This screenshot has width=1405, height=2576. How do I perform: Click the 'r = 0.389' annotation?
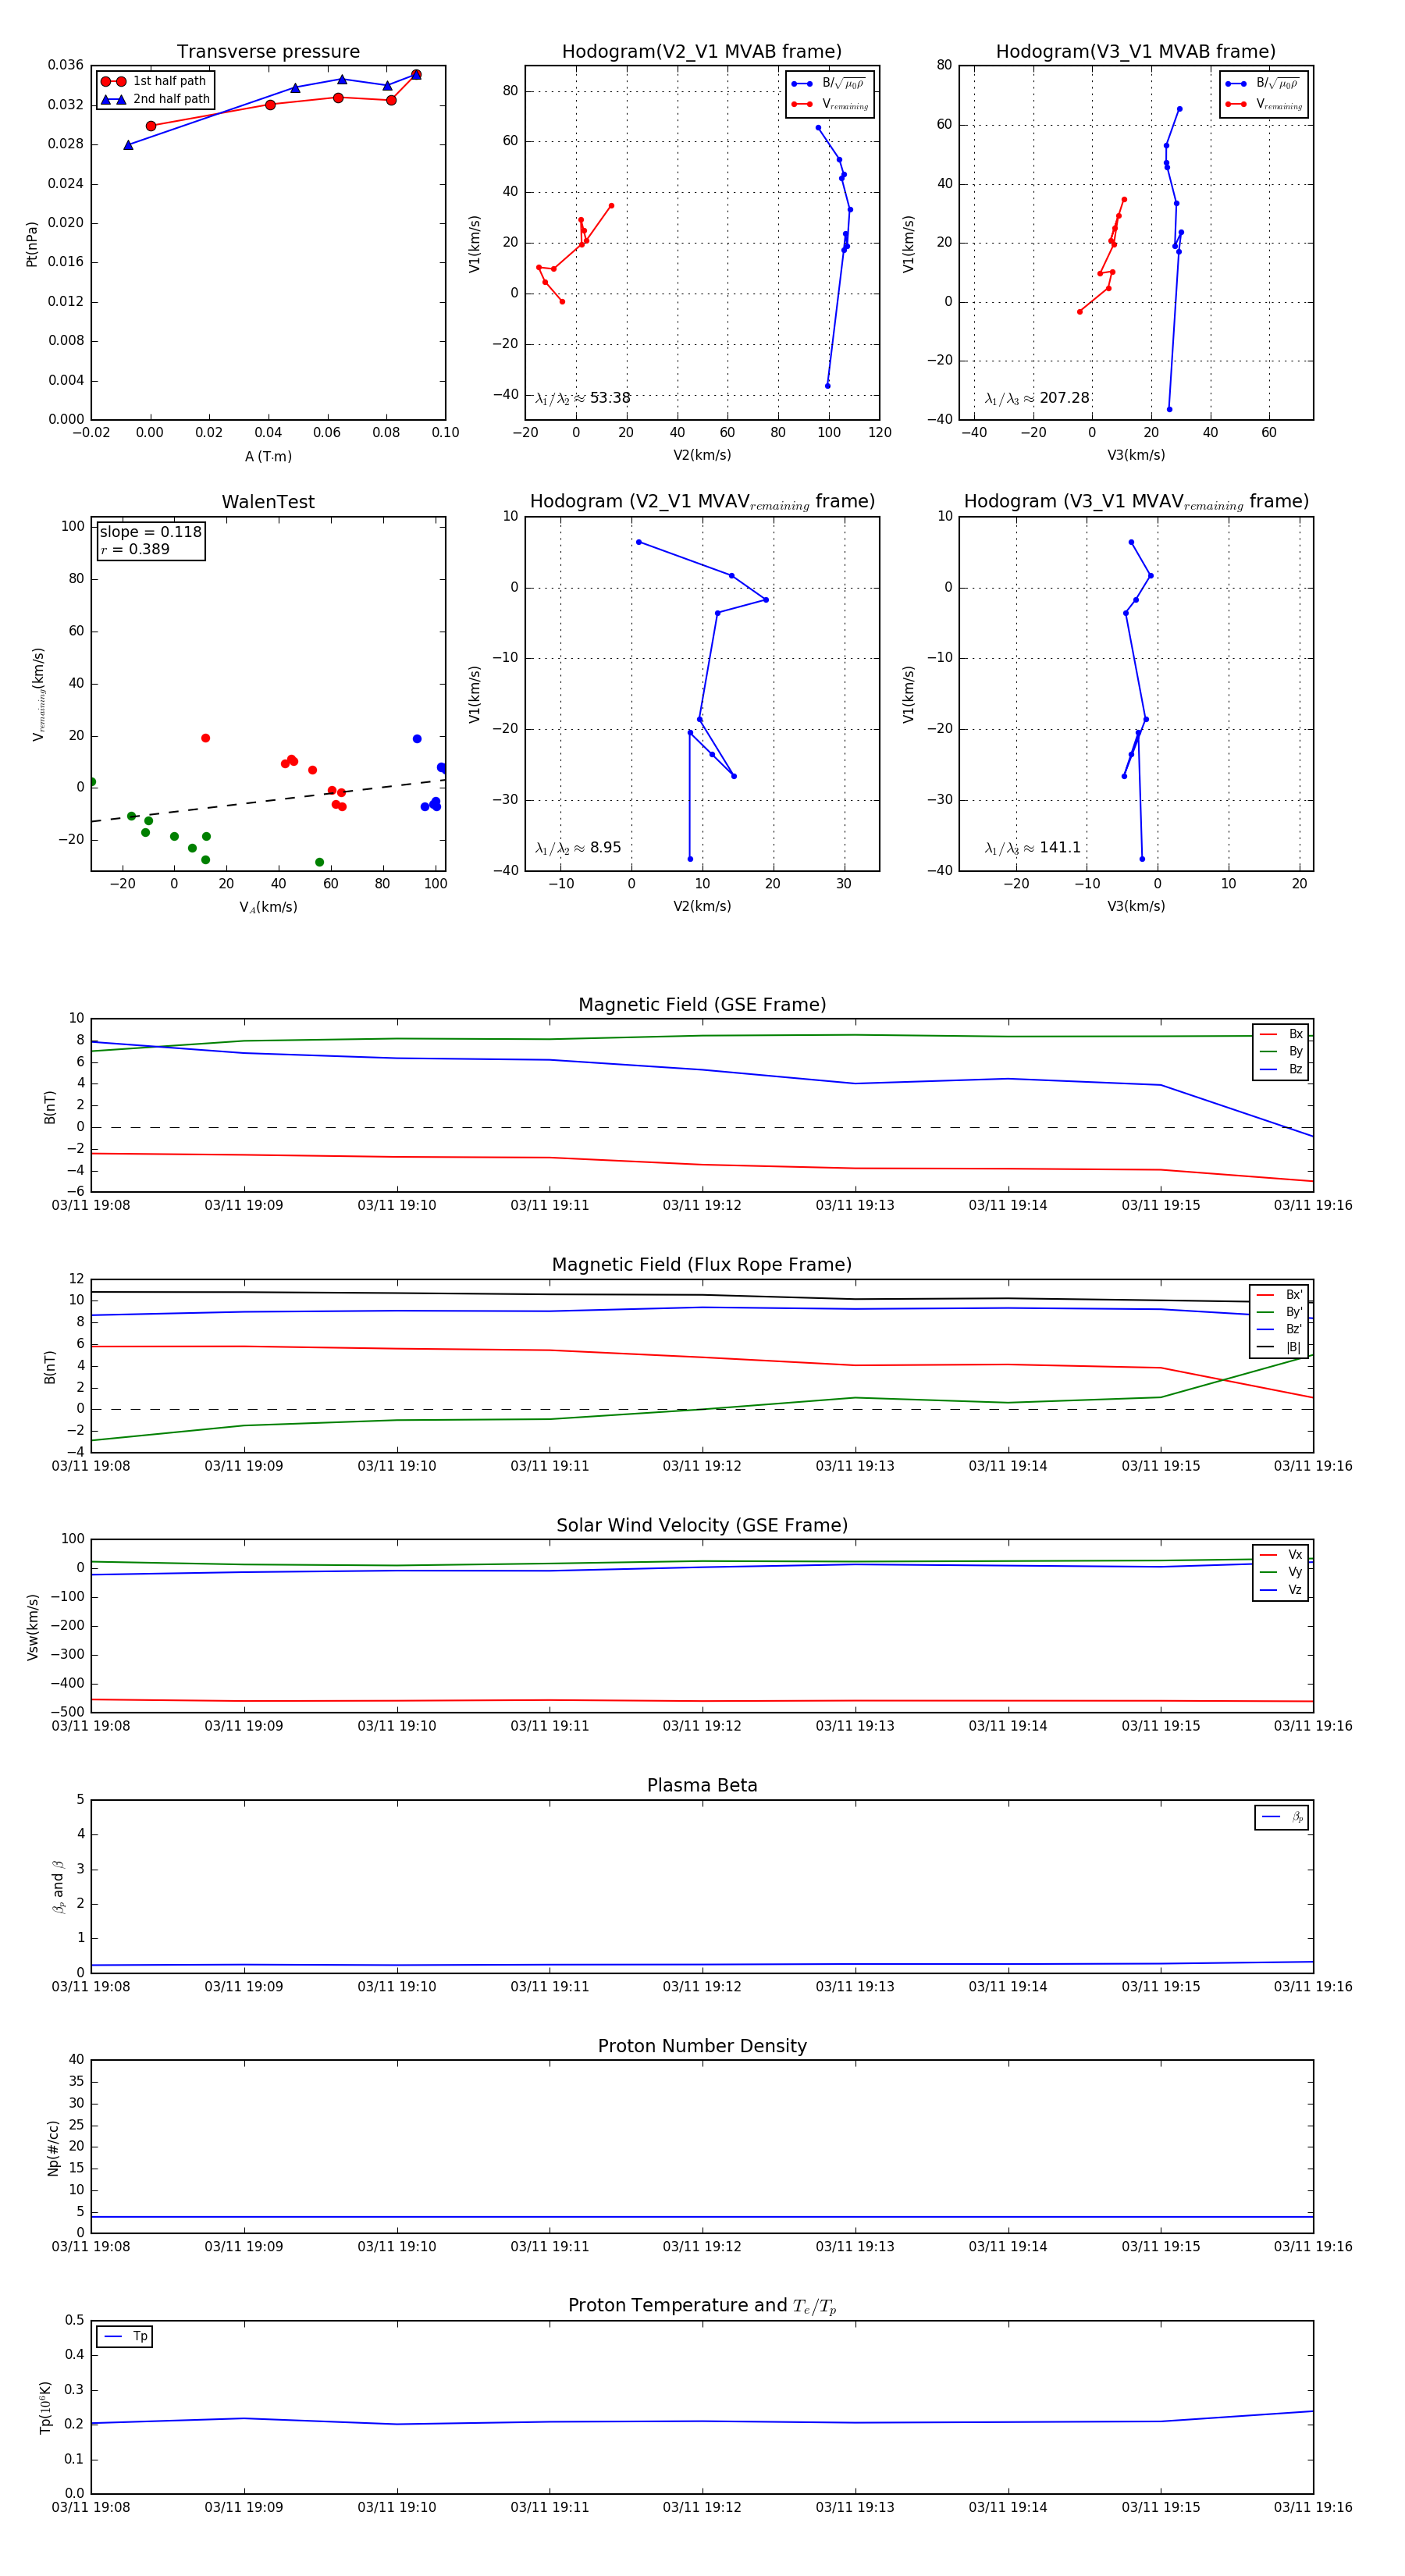point(135,549)
